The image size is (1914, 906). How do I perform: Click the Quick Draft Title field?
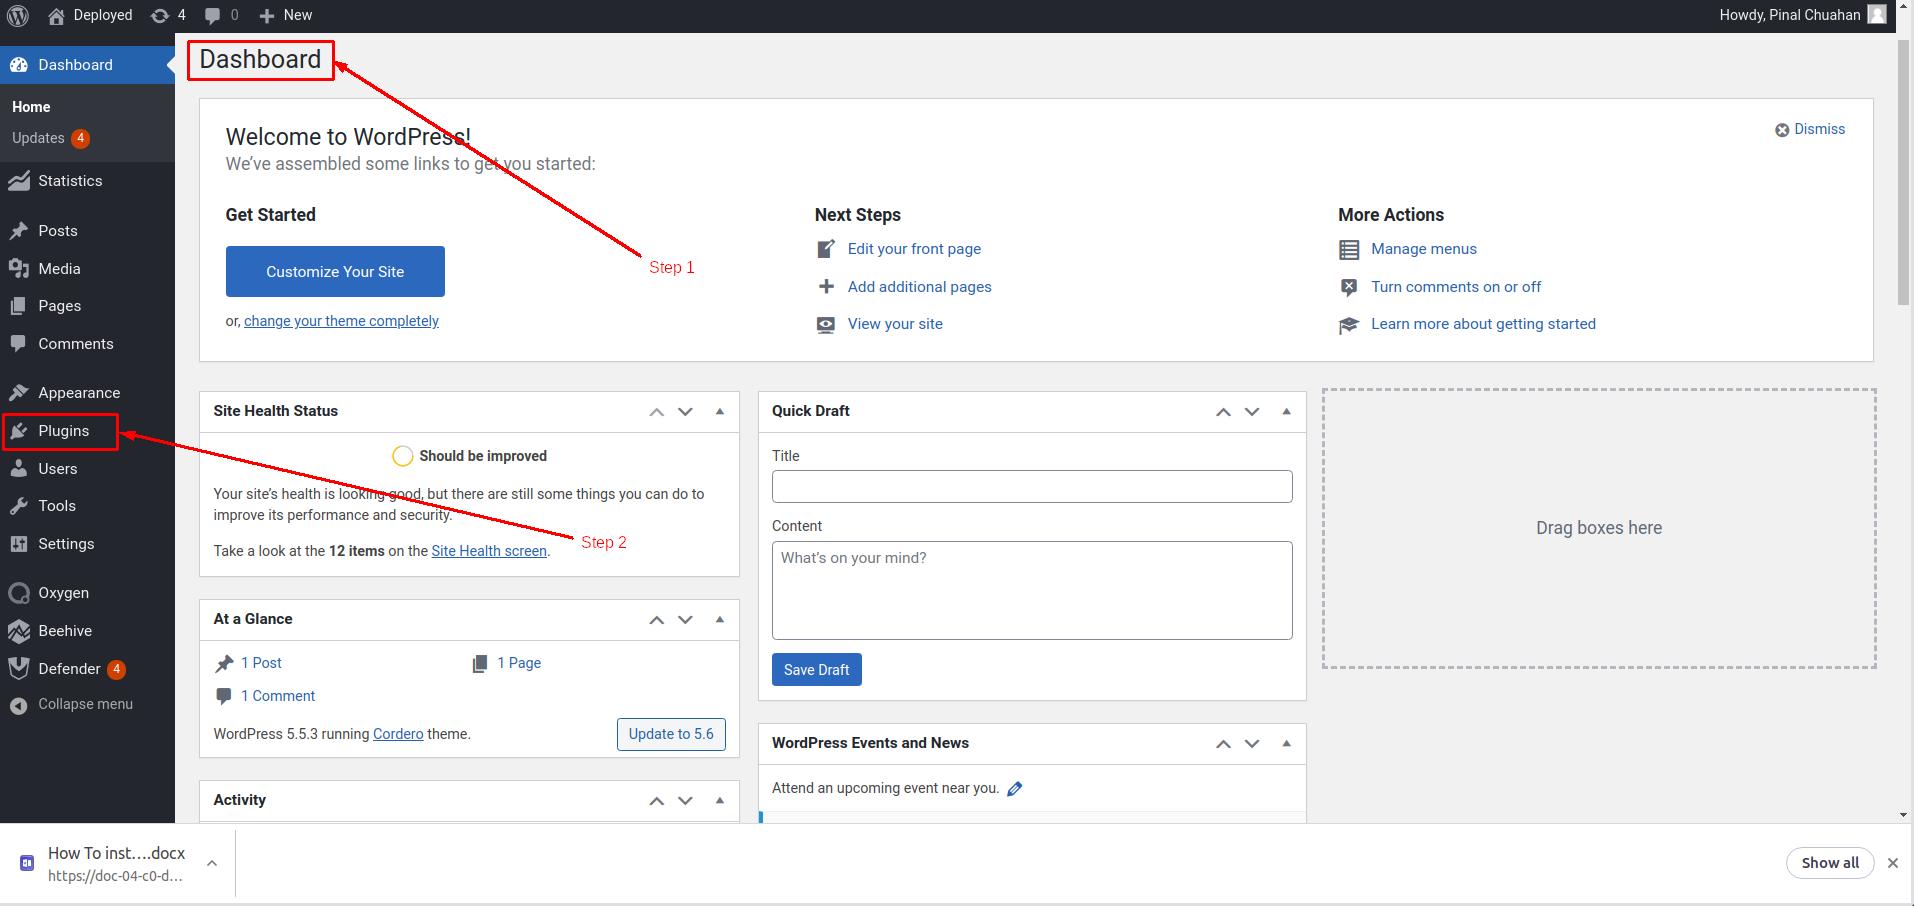(1032, 487)
